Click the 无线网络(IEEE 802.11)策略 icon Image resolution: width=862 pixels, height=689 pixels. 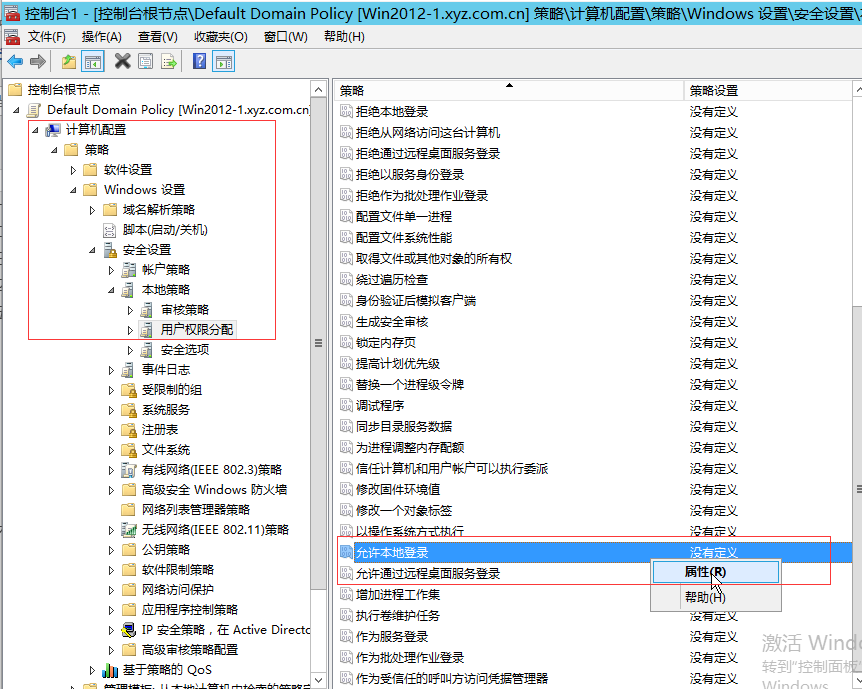(x=129, y=530)
